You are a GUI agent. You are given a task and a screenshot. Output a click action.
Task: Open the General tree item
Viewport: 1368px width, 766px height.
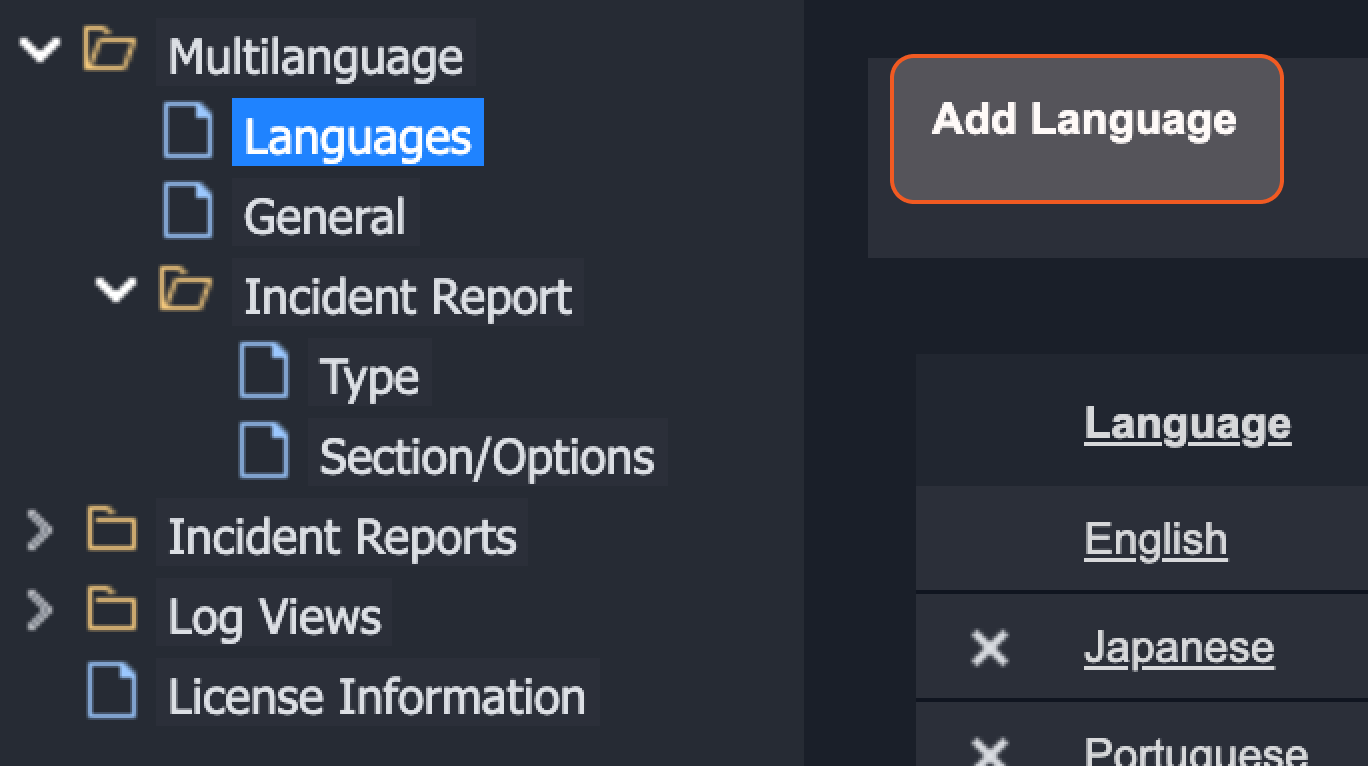click(324, 217)
